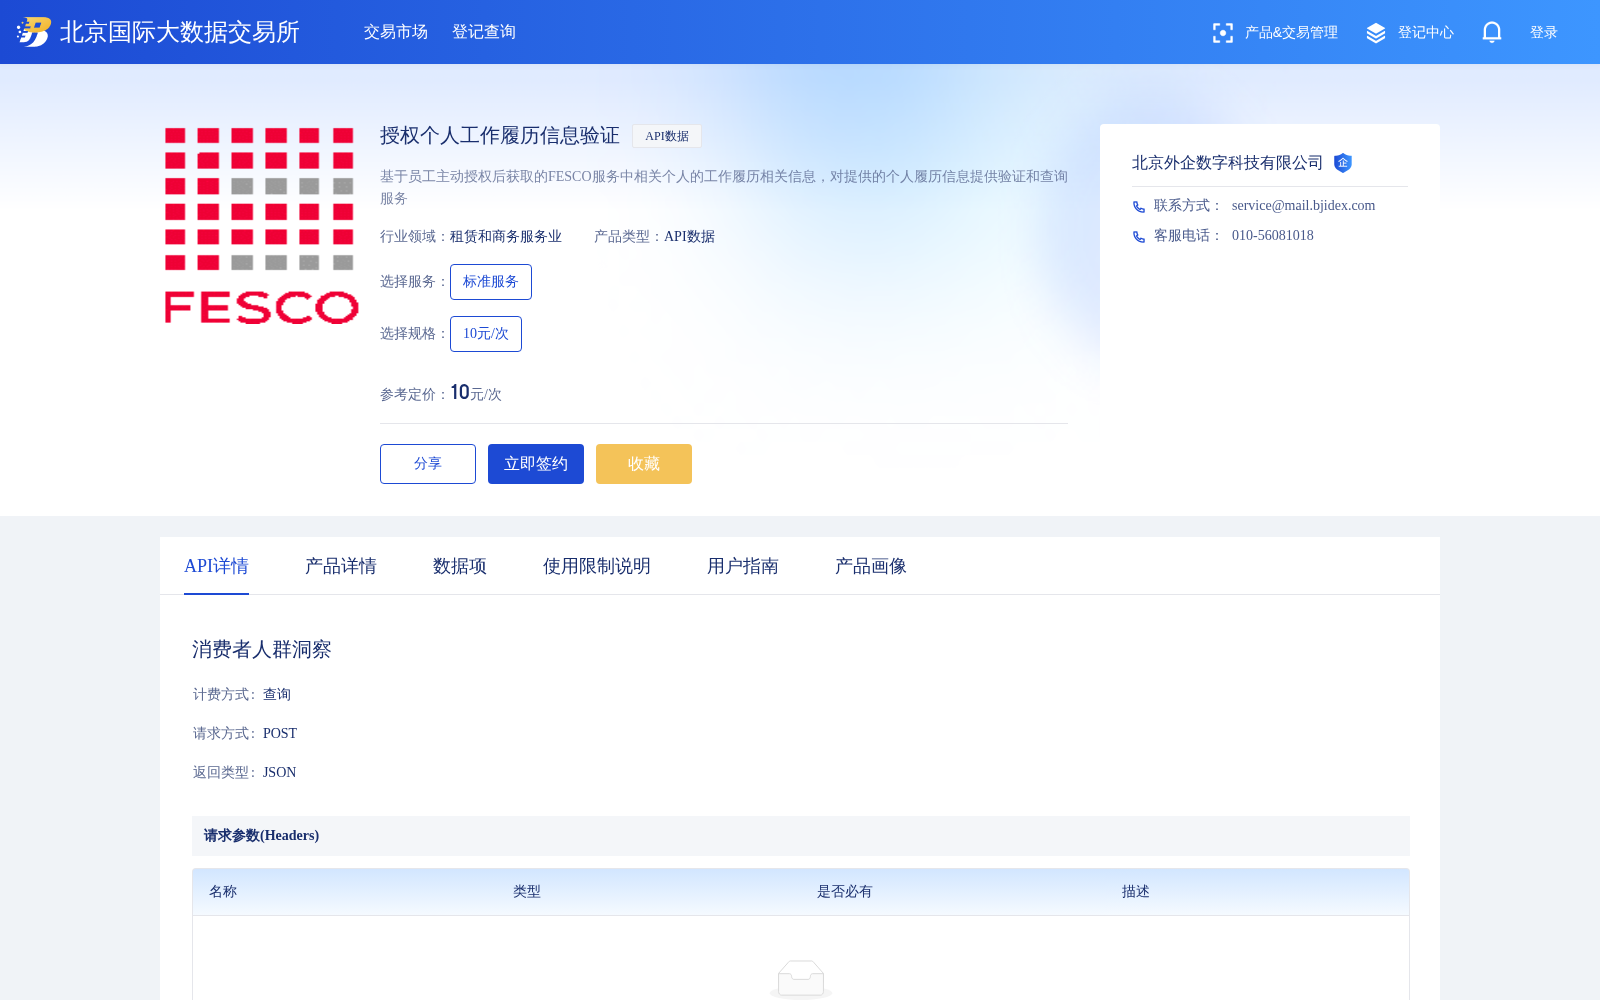
Task: Click the 返回类型 JSON row
Action: (245, 773)
